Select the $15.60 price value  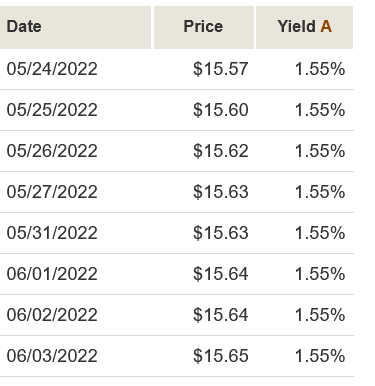tap(221, 110)
